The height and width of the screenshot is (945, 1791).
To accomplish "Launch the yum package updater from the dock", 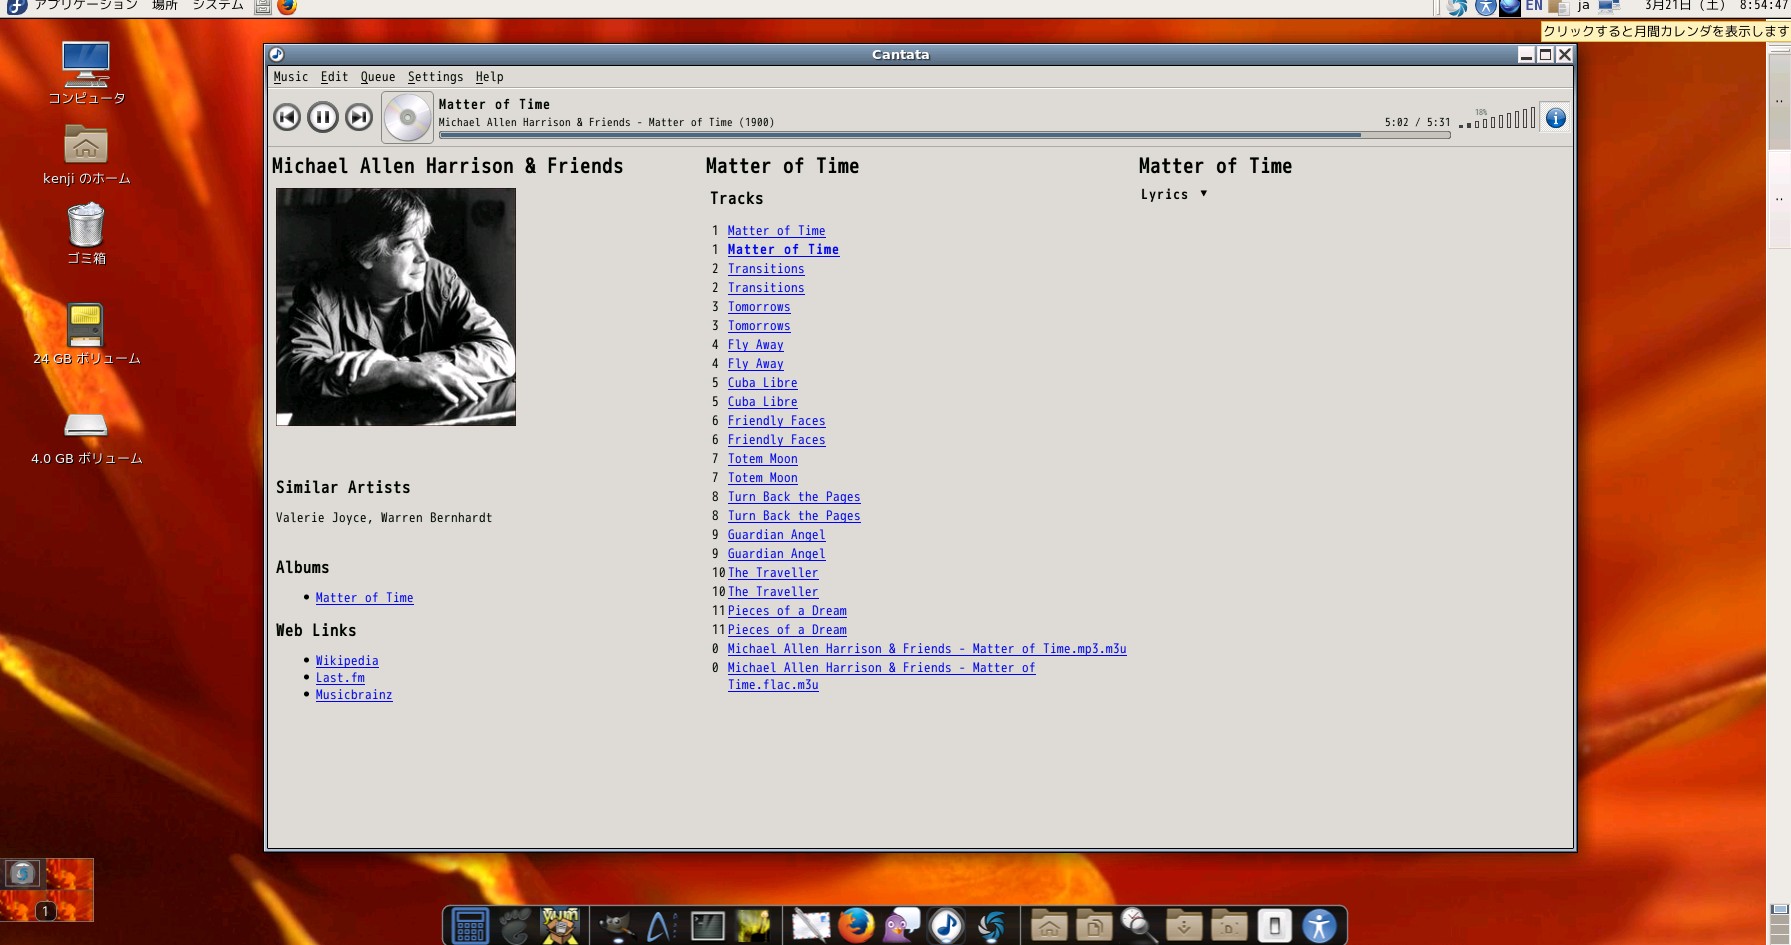I will pos(562,925).
